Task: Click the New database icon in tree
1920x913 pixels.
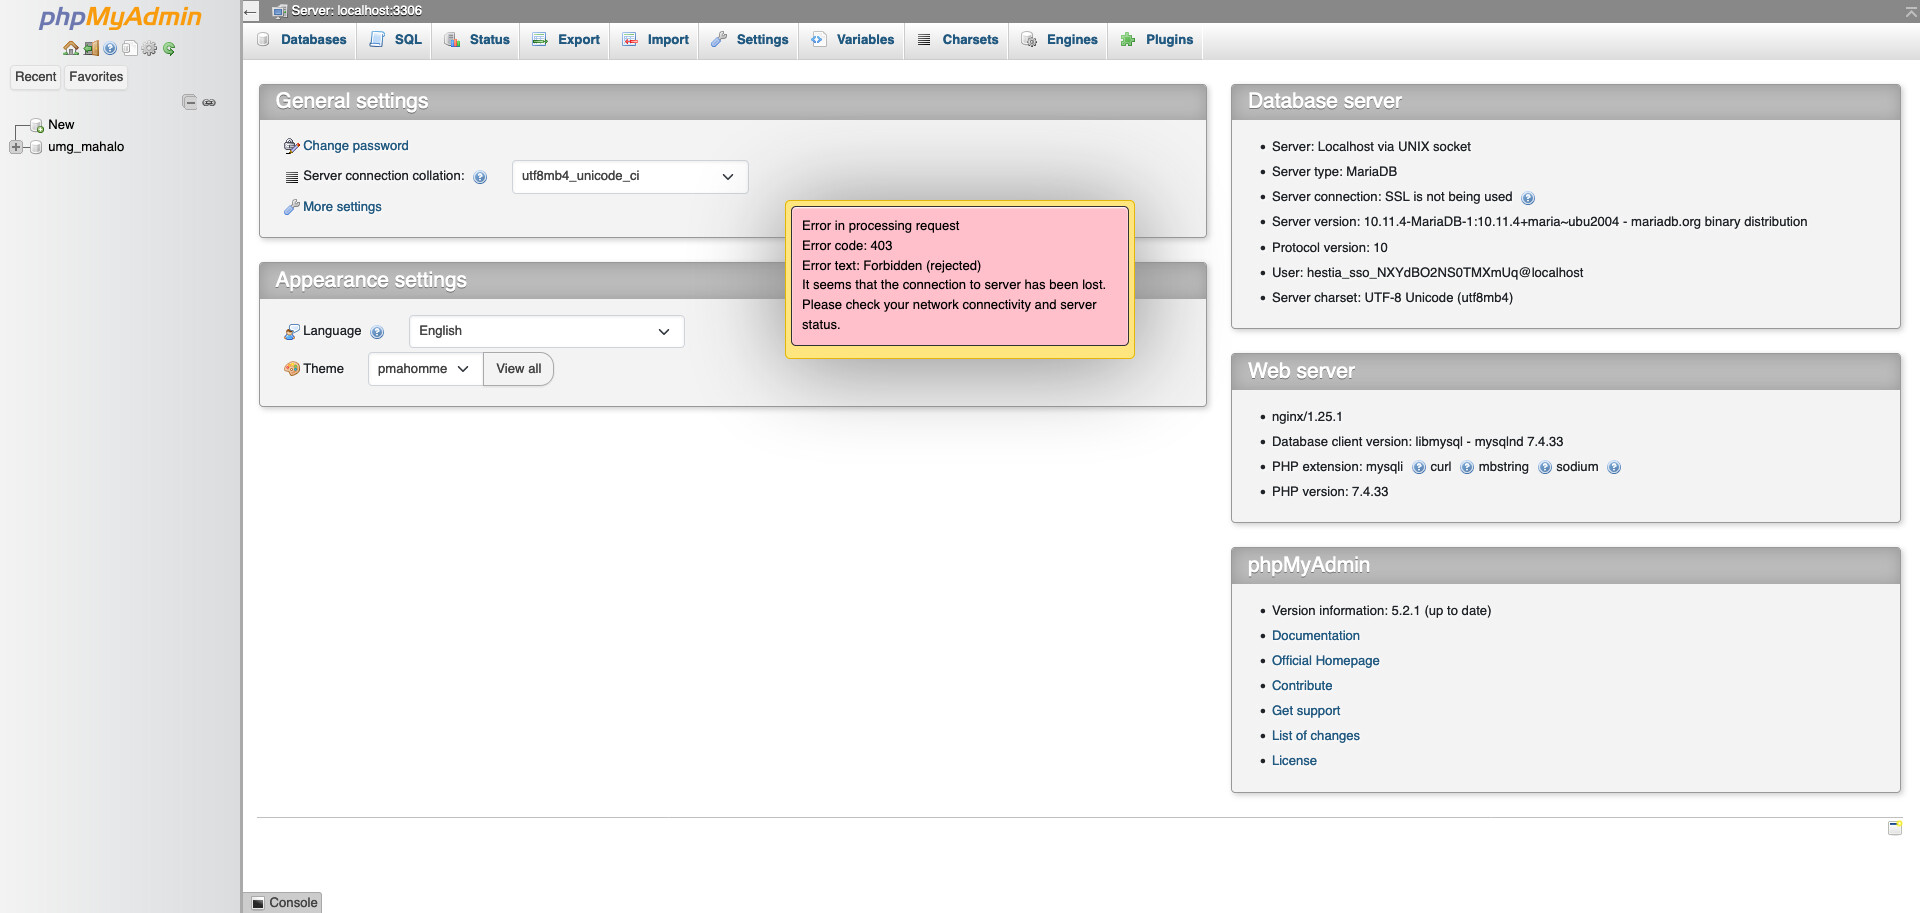Action: point(37,125)
